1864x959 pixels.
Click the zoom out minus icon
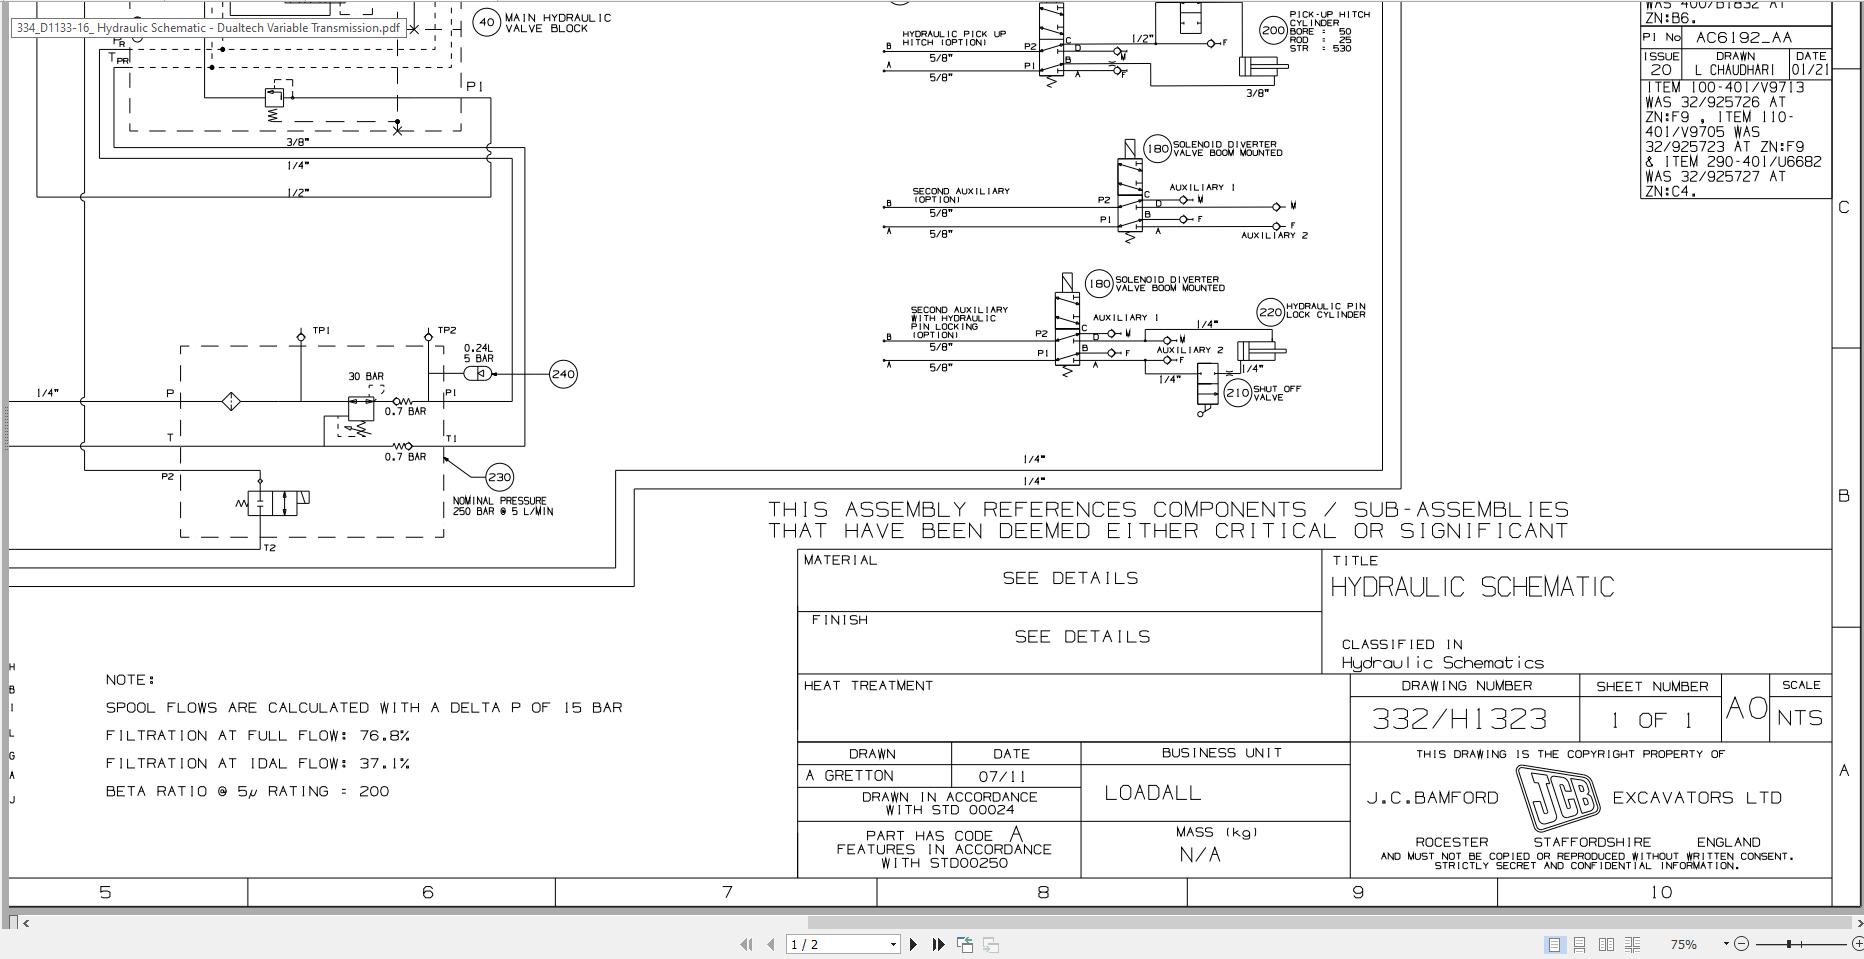coord(1741,943)
